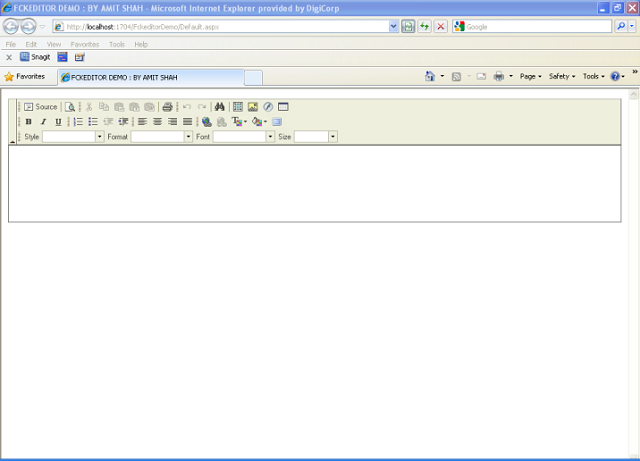This screenshot has height=461, width=640.
Task: Print the editor content via printer icon
Action: click(167, 107)
